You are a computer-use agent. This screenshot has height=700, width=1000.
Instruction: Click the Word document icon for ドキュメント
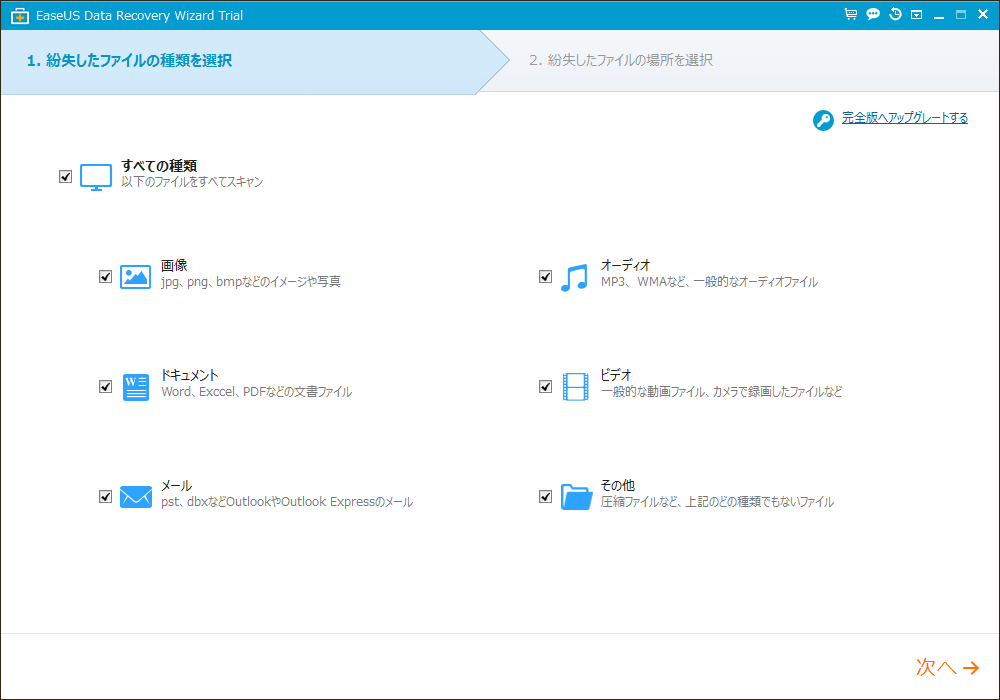click(135, 387)
